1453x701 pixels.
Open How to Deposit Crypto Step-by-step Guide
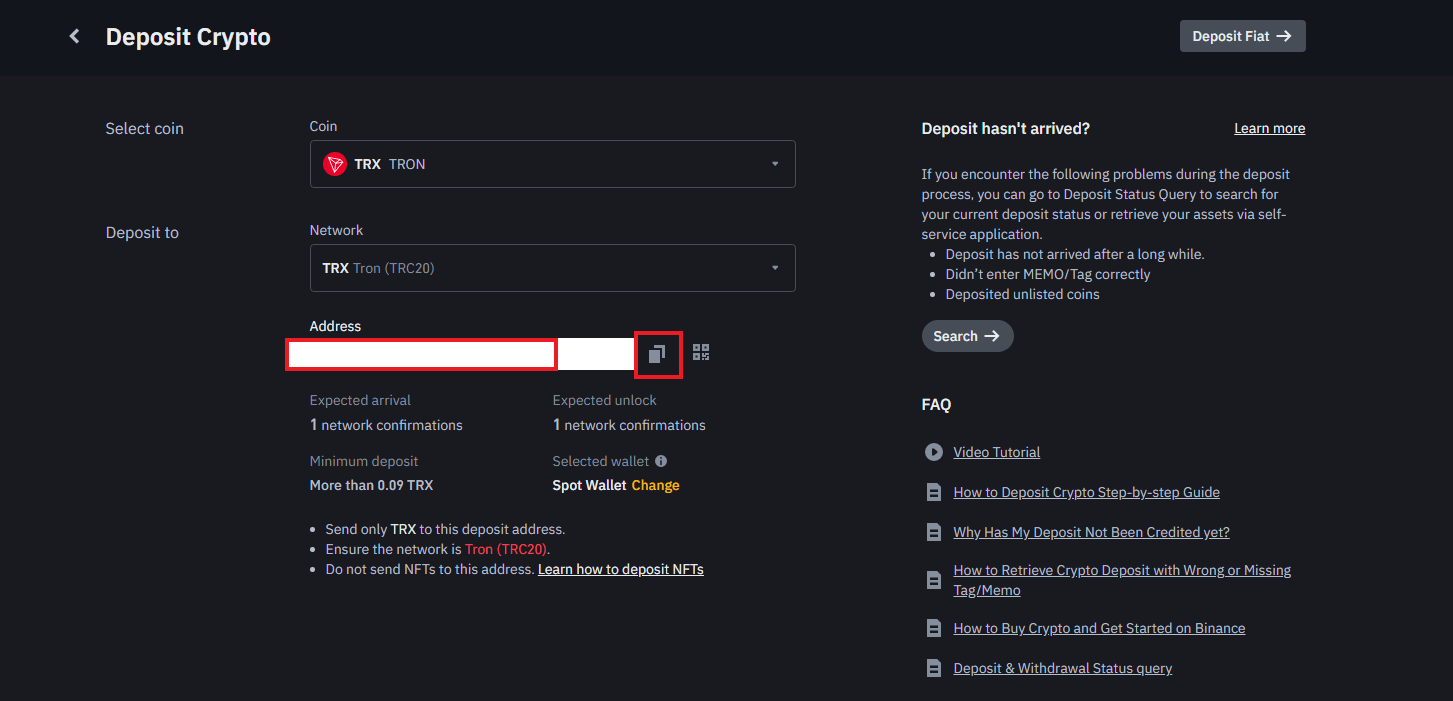point(1087,492)
